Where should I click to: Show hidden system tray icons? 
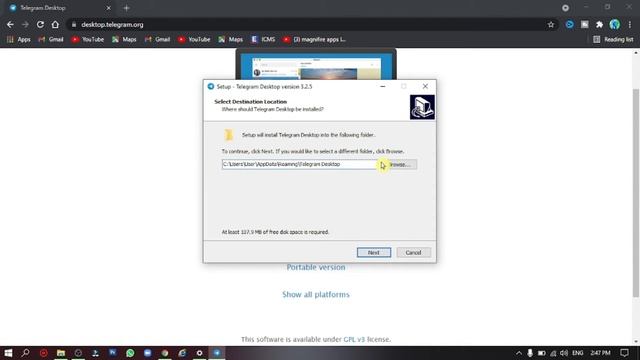518,353
